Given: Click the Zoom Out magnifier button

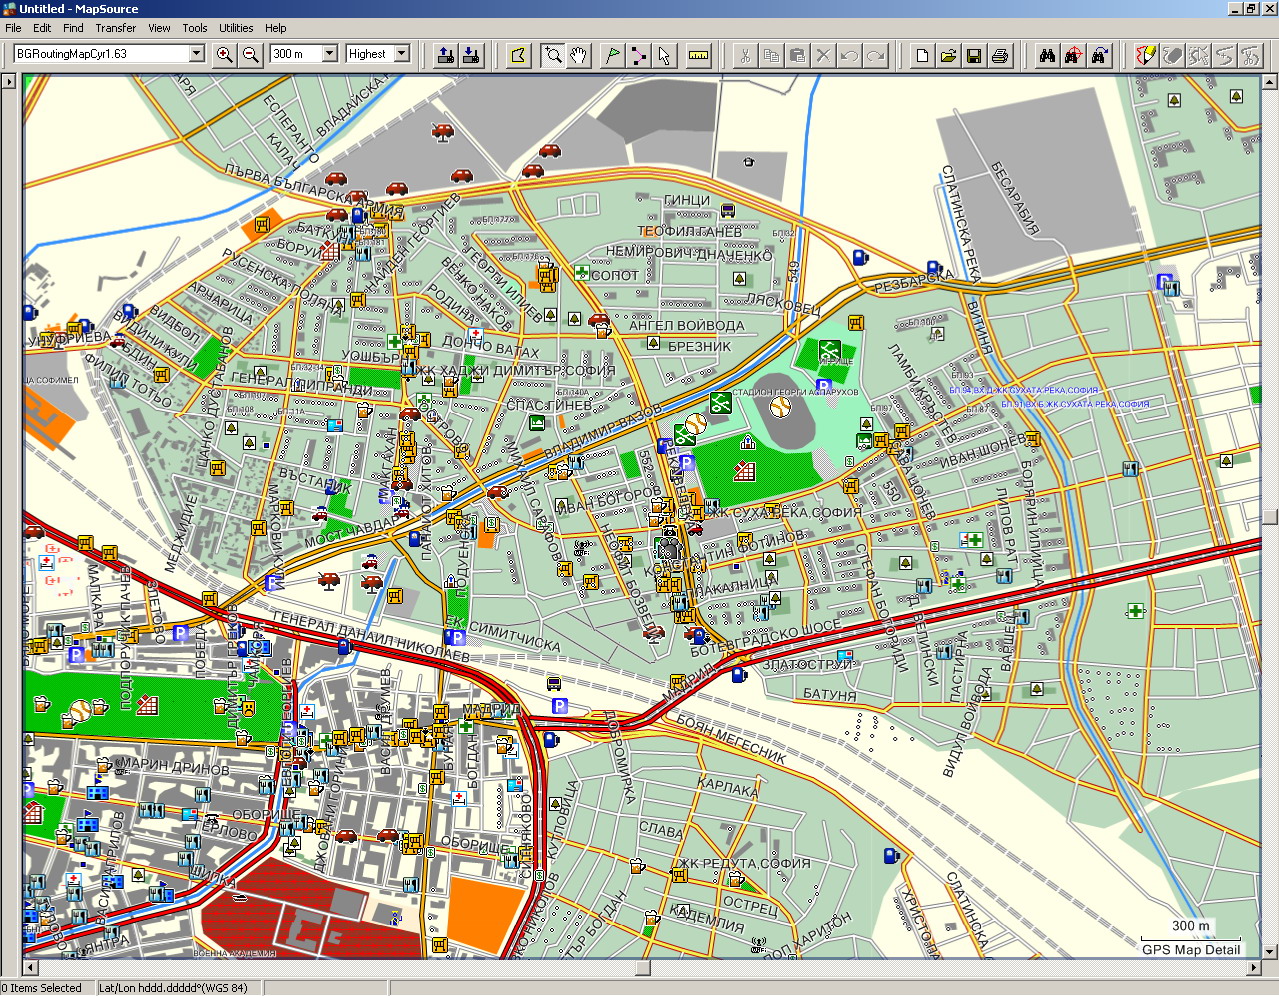Looking at the screenshot, I should [251, 55].
